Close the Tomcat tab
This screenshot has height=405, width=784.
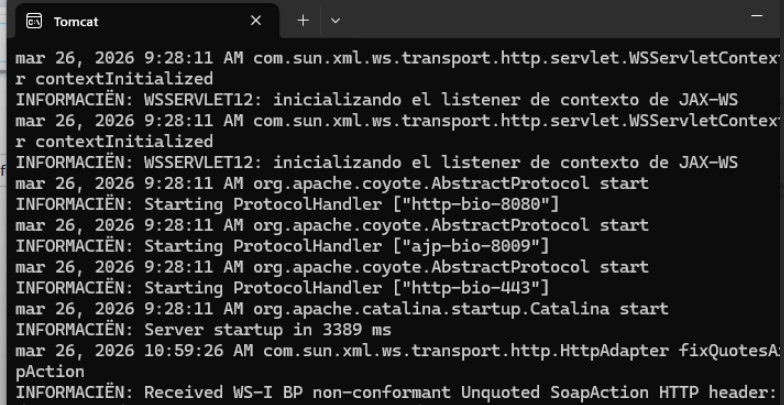click(256, 20)
